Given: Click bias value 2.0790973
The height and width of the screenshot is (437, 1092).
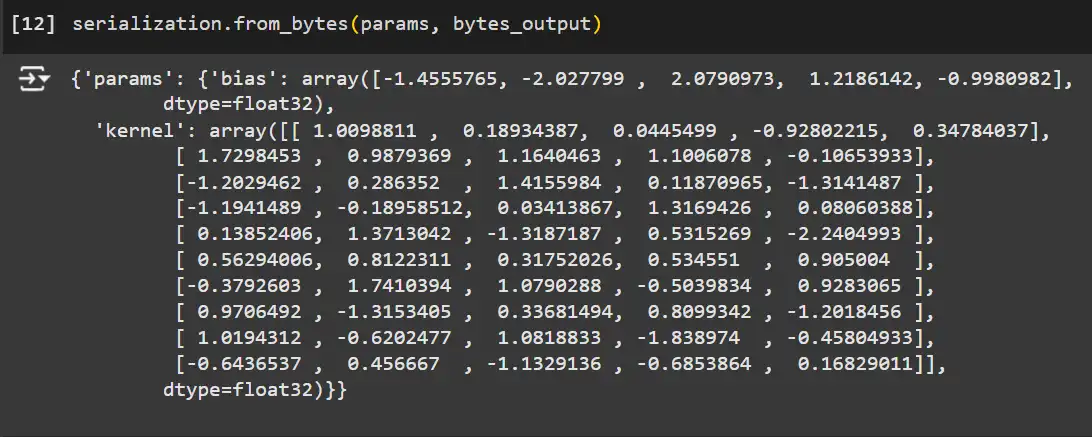Looking at the screenshot, I should coord(723,79).
